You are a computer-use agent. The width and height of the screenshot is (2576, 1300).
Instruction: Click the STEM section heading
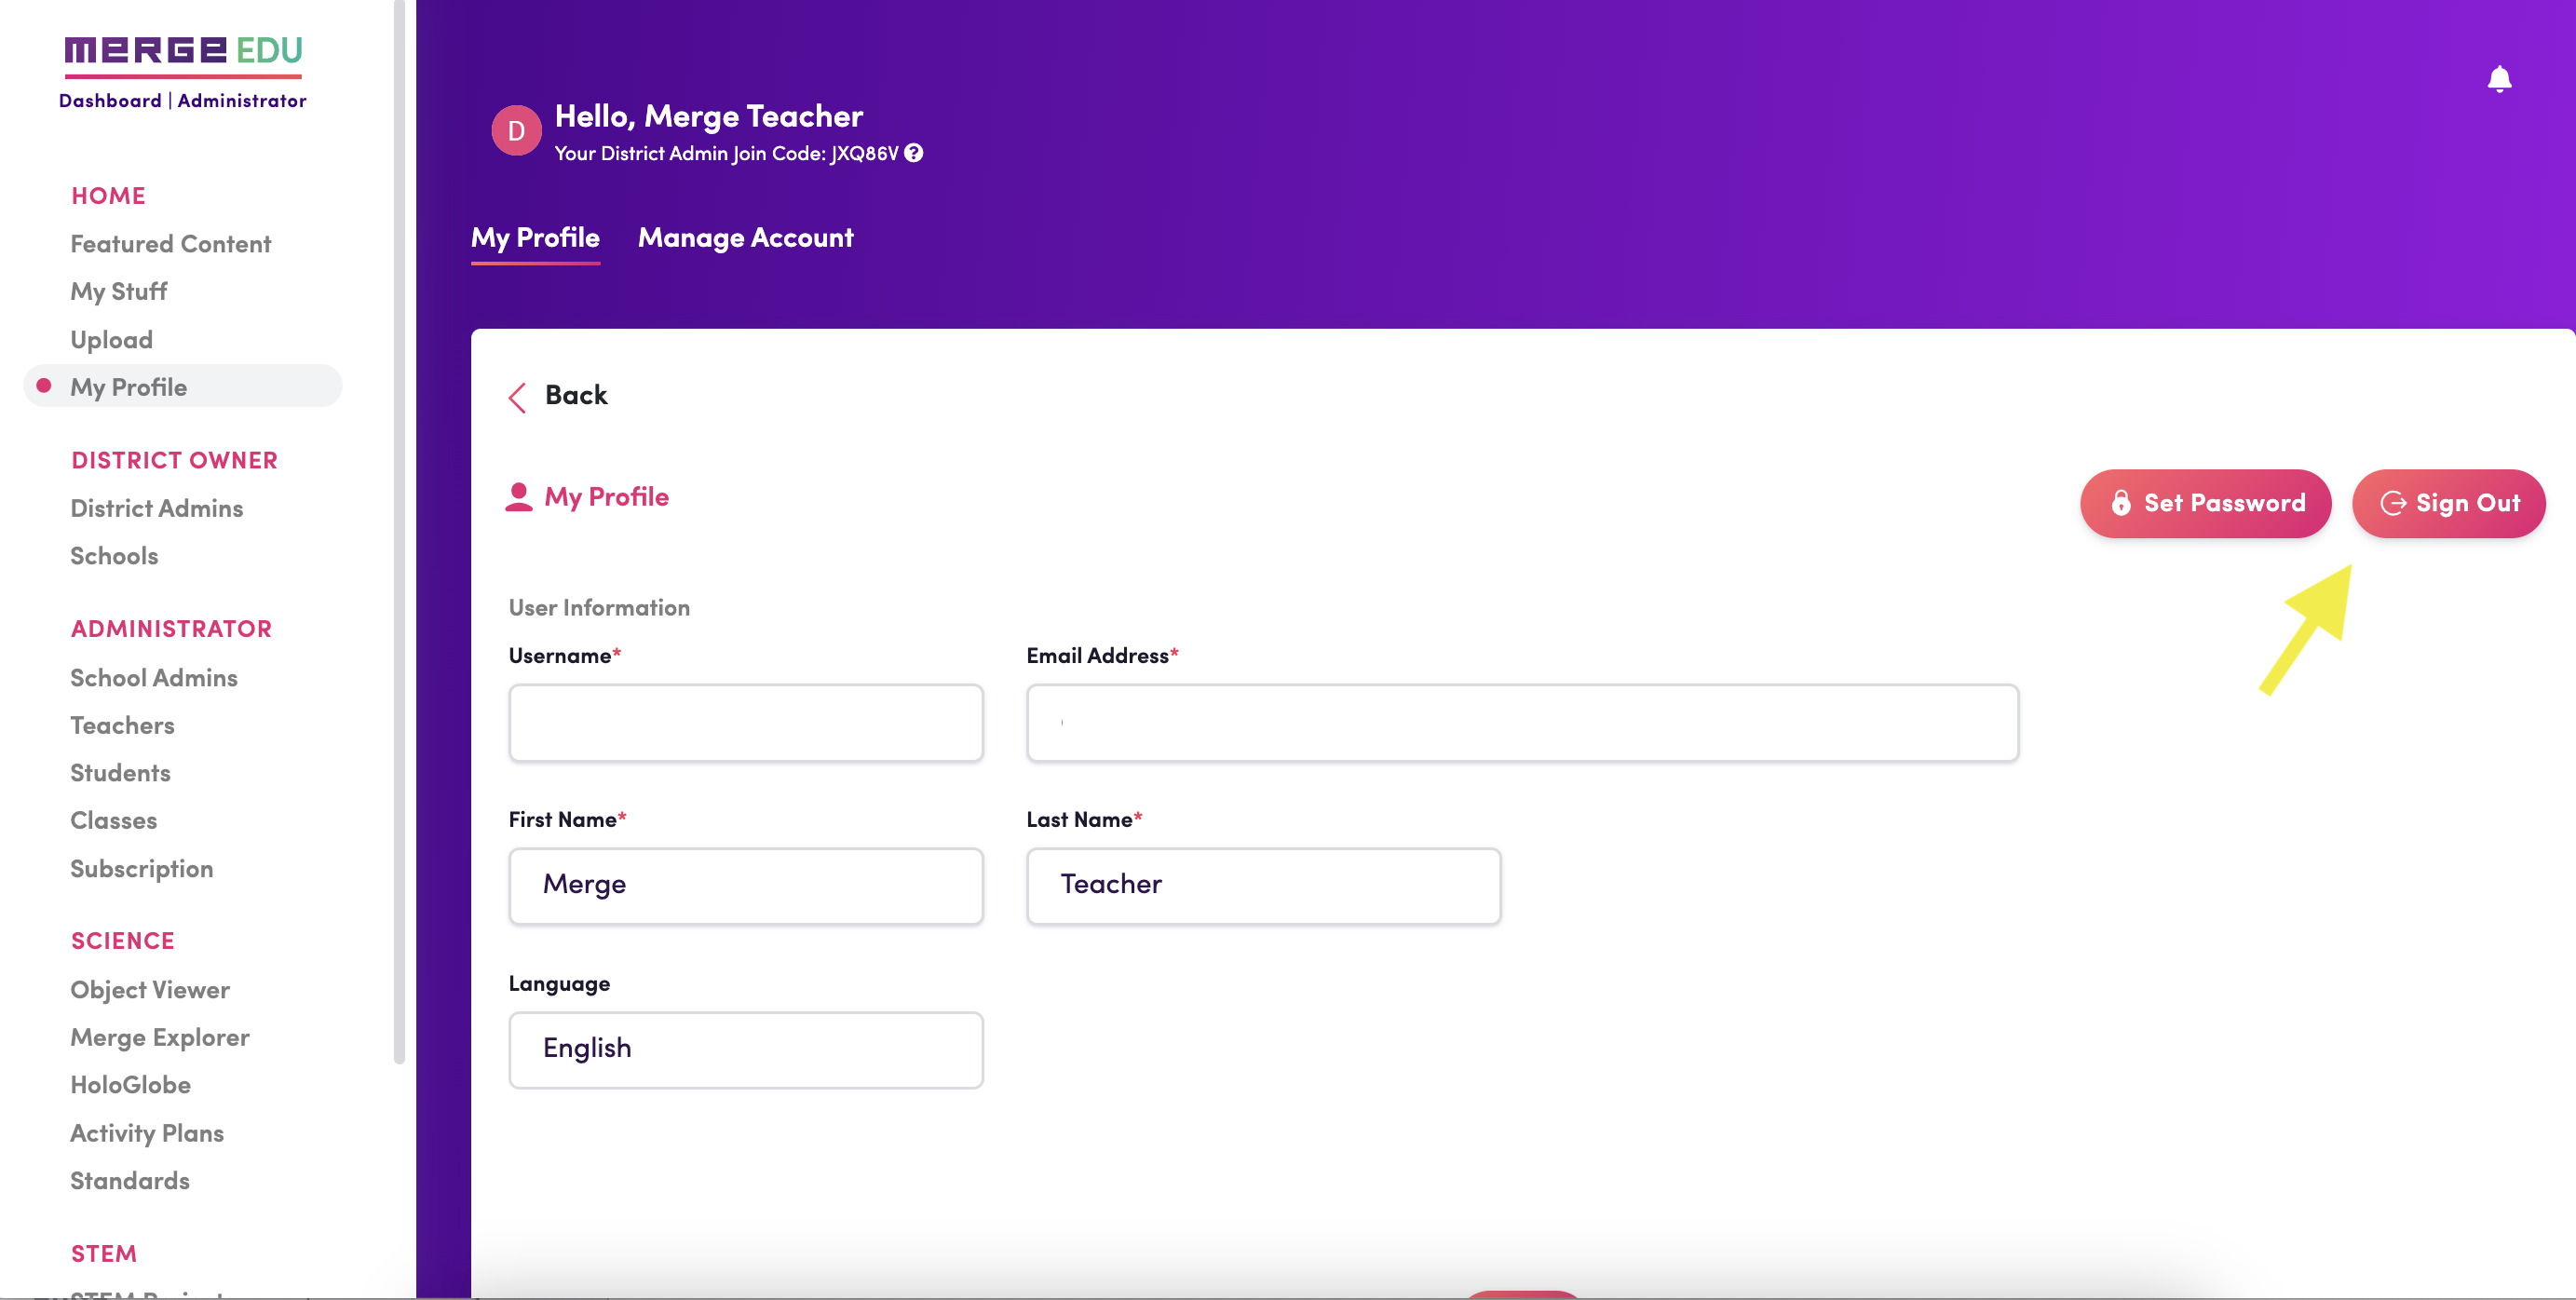[104, 1254]
